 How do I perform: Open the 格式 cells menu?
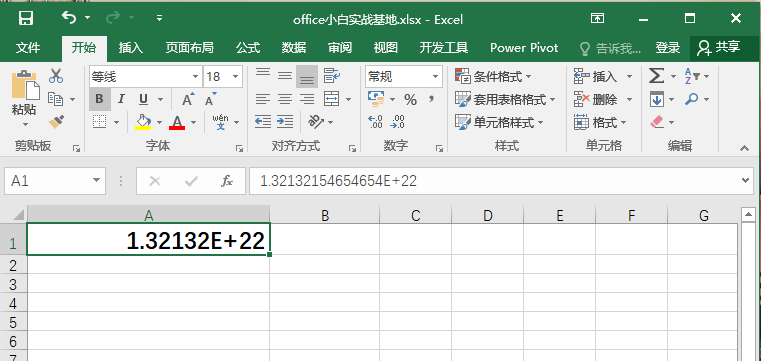(601, 122)
